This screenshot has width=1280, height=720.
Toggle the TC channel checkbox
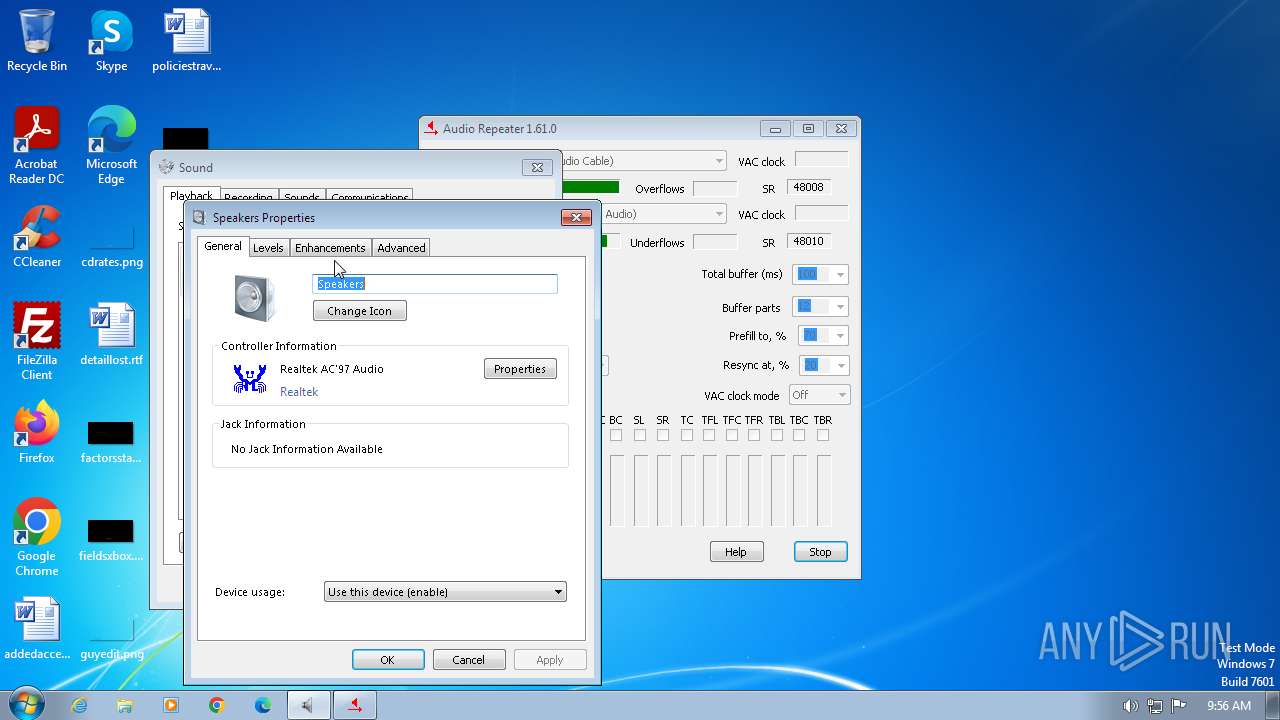[x=687, y=435]
